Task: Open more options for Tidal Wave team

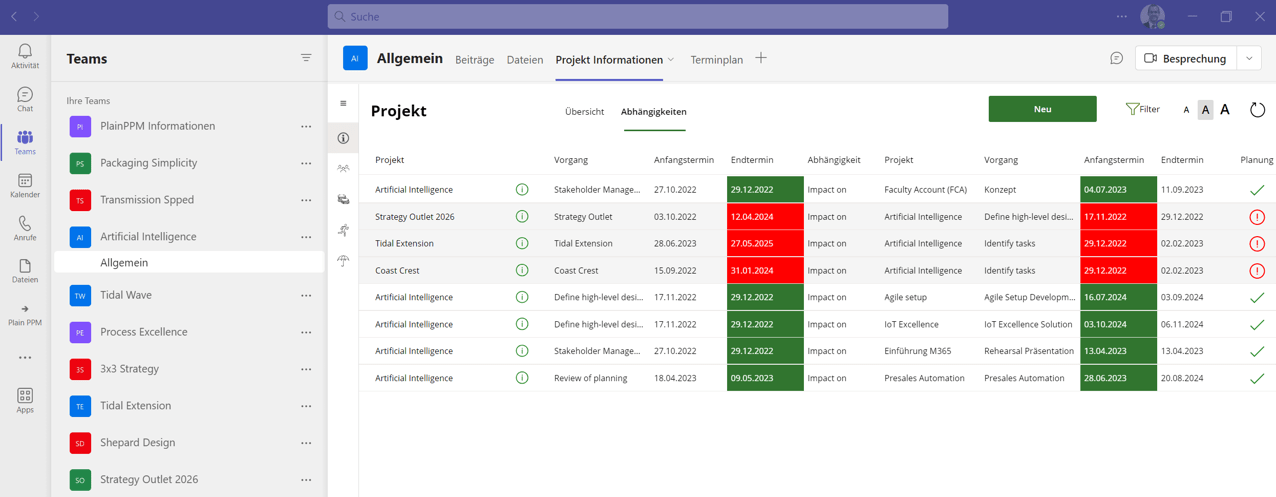Action: 306,296
